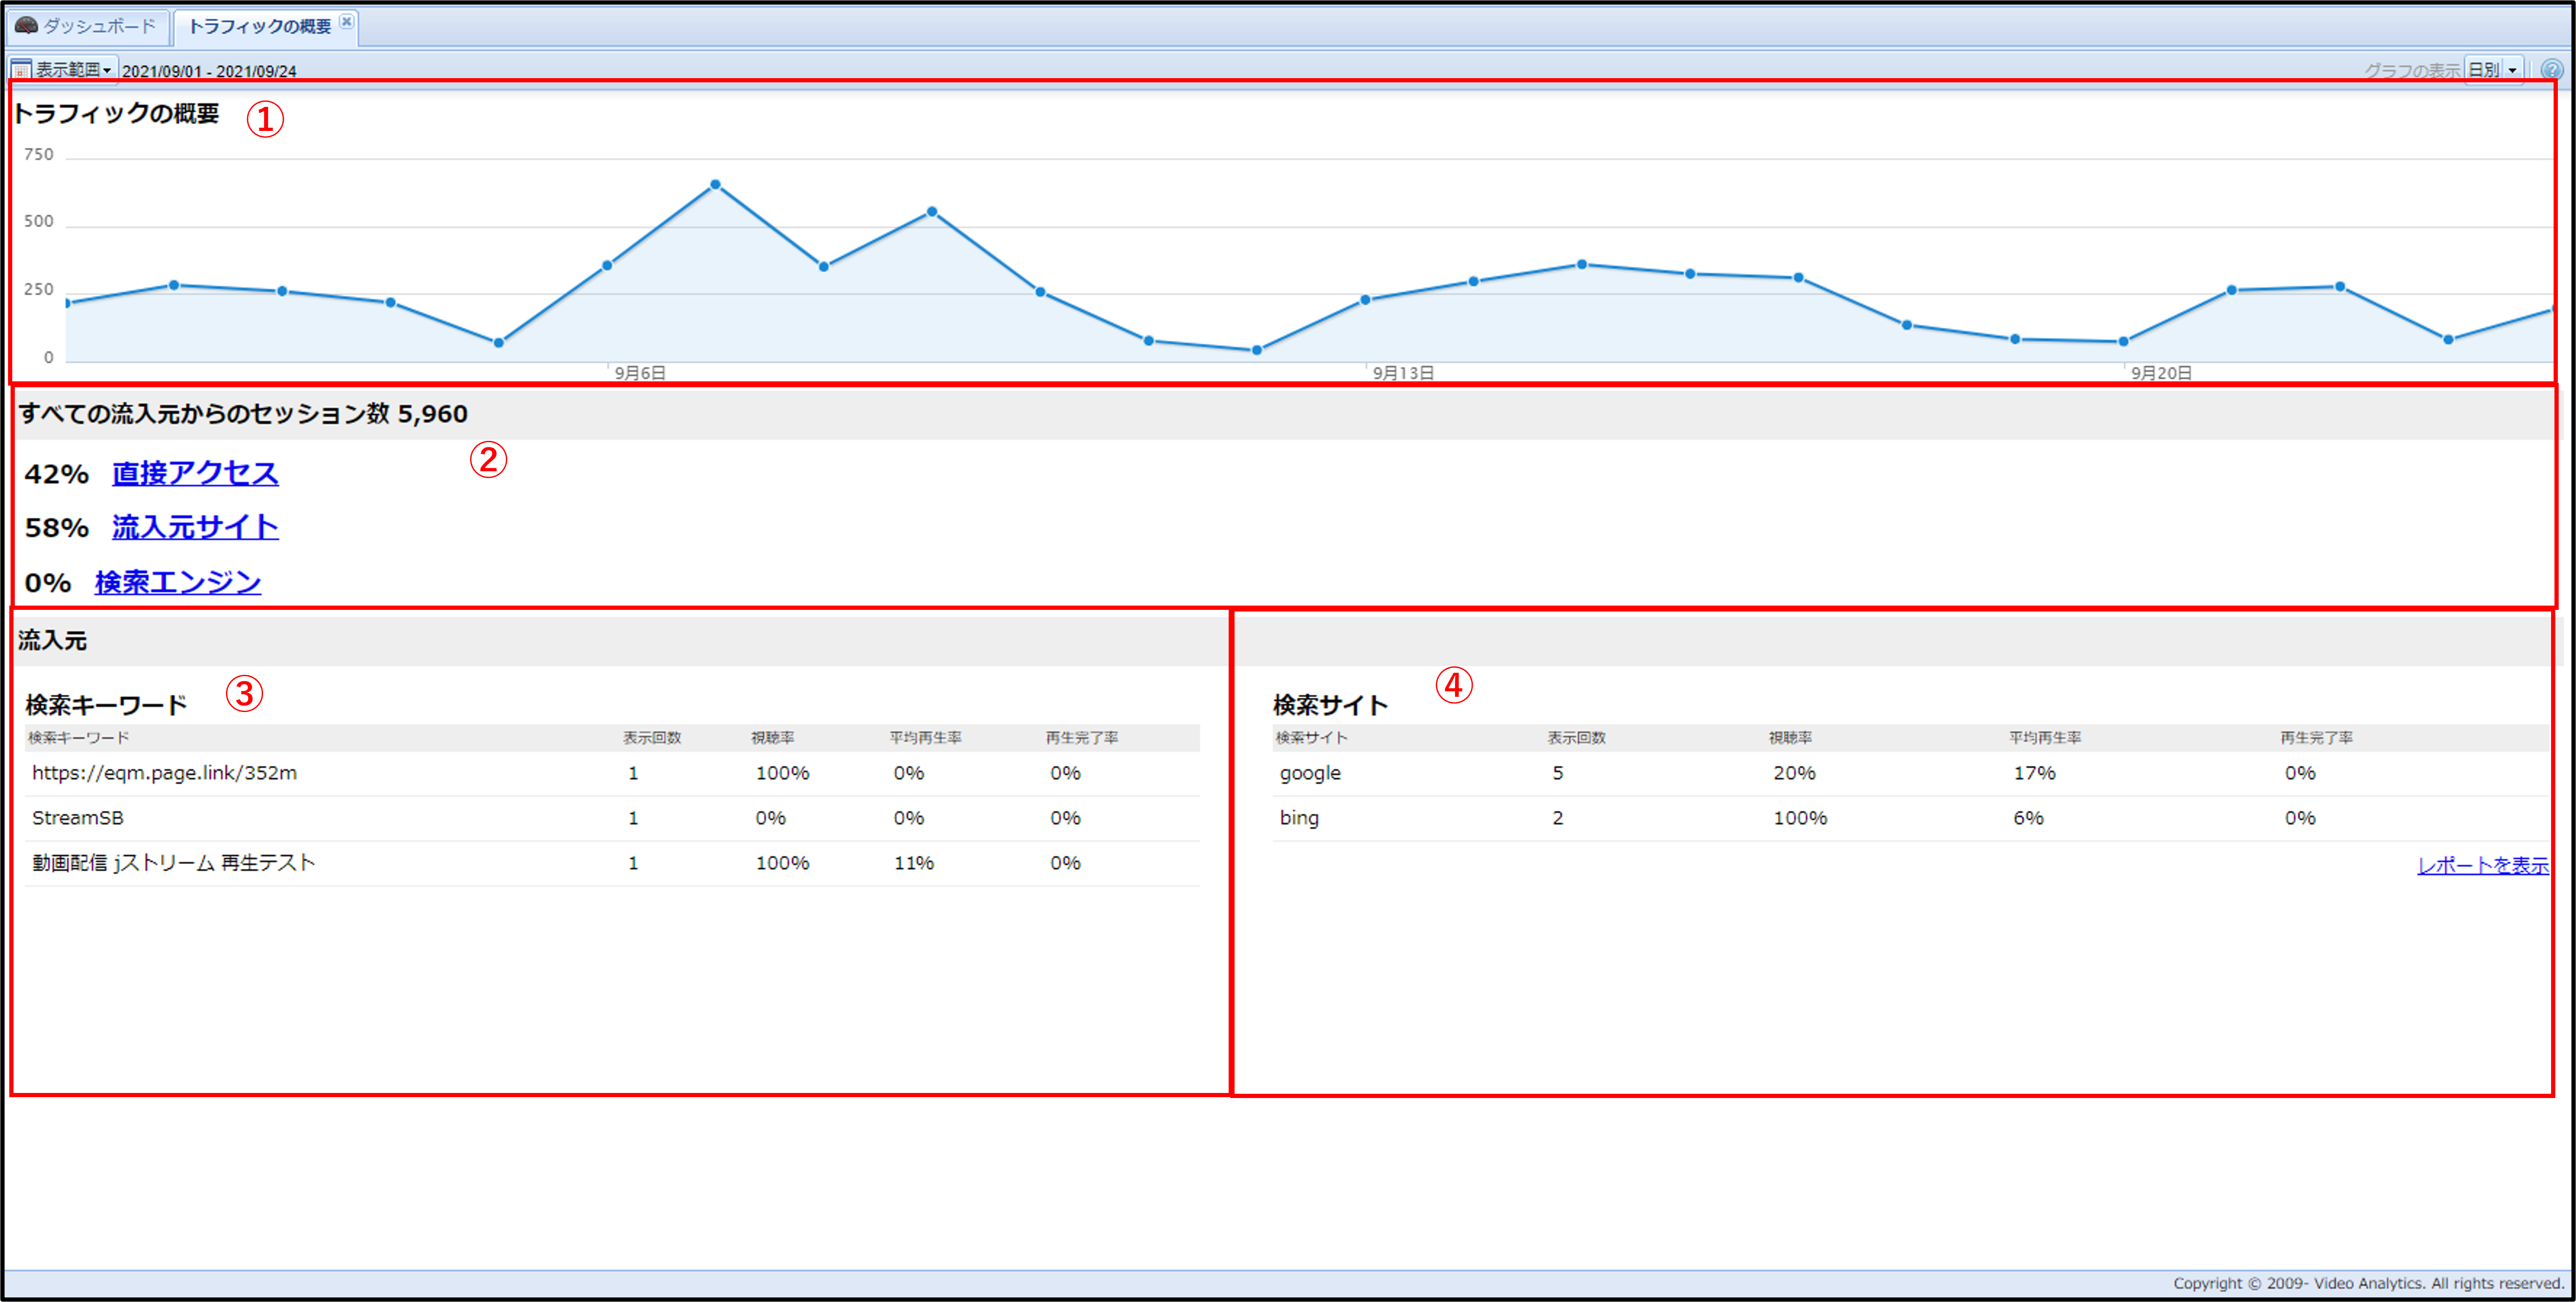2576x1302 pixels.
Task: Click the Video Analytics copyright notice
Action: (x=2368, y=1283)
